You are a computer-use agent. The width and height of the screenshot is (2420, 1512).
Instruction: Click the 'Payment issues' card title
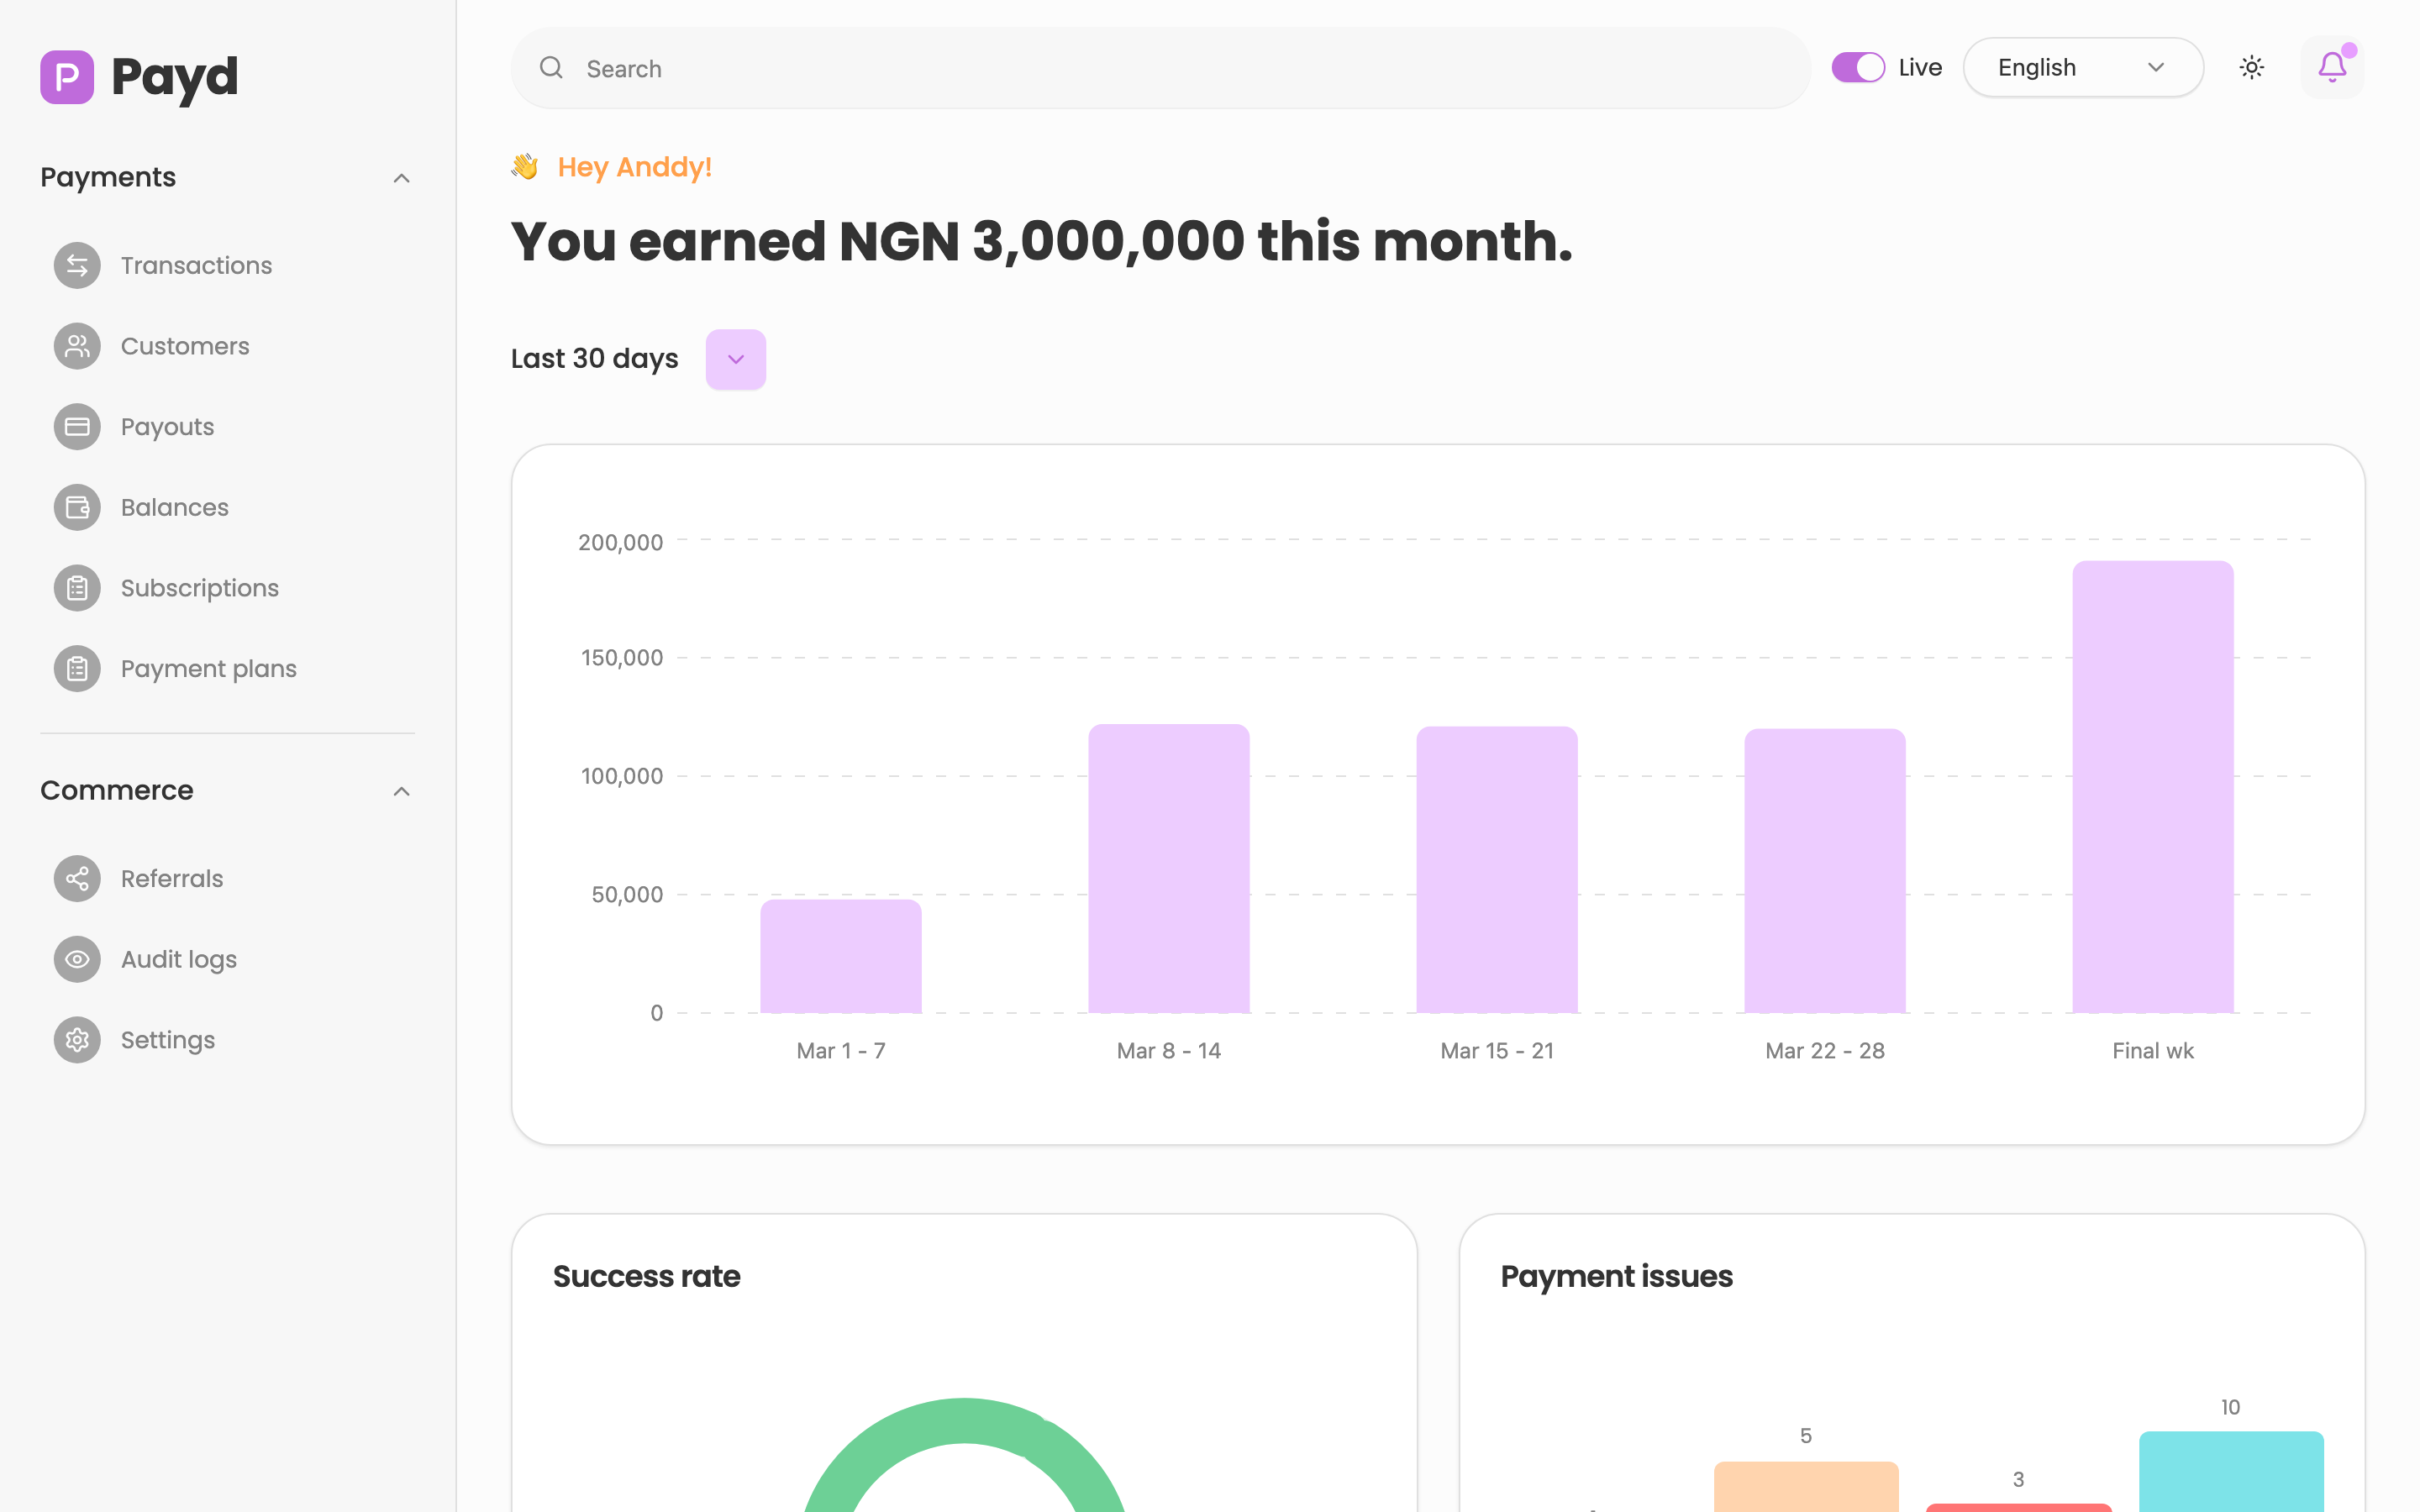pos(1616,1276)
